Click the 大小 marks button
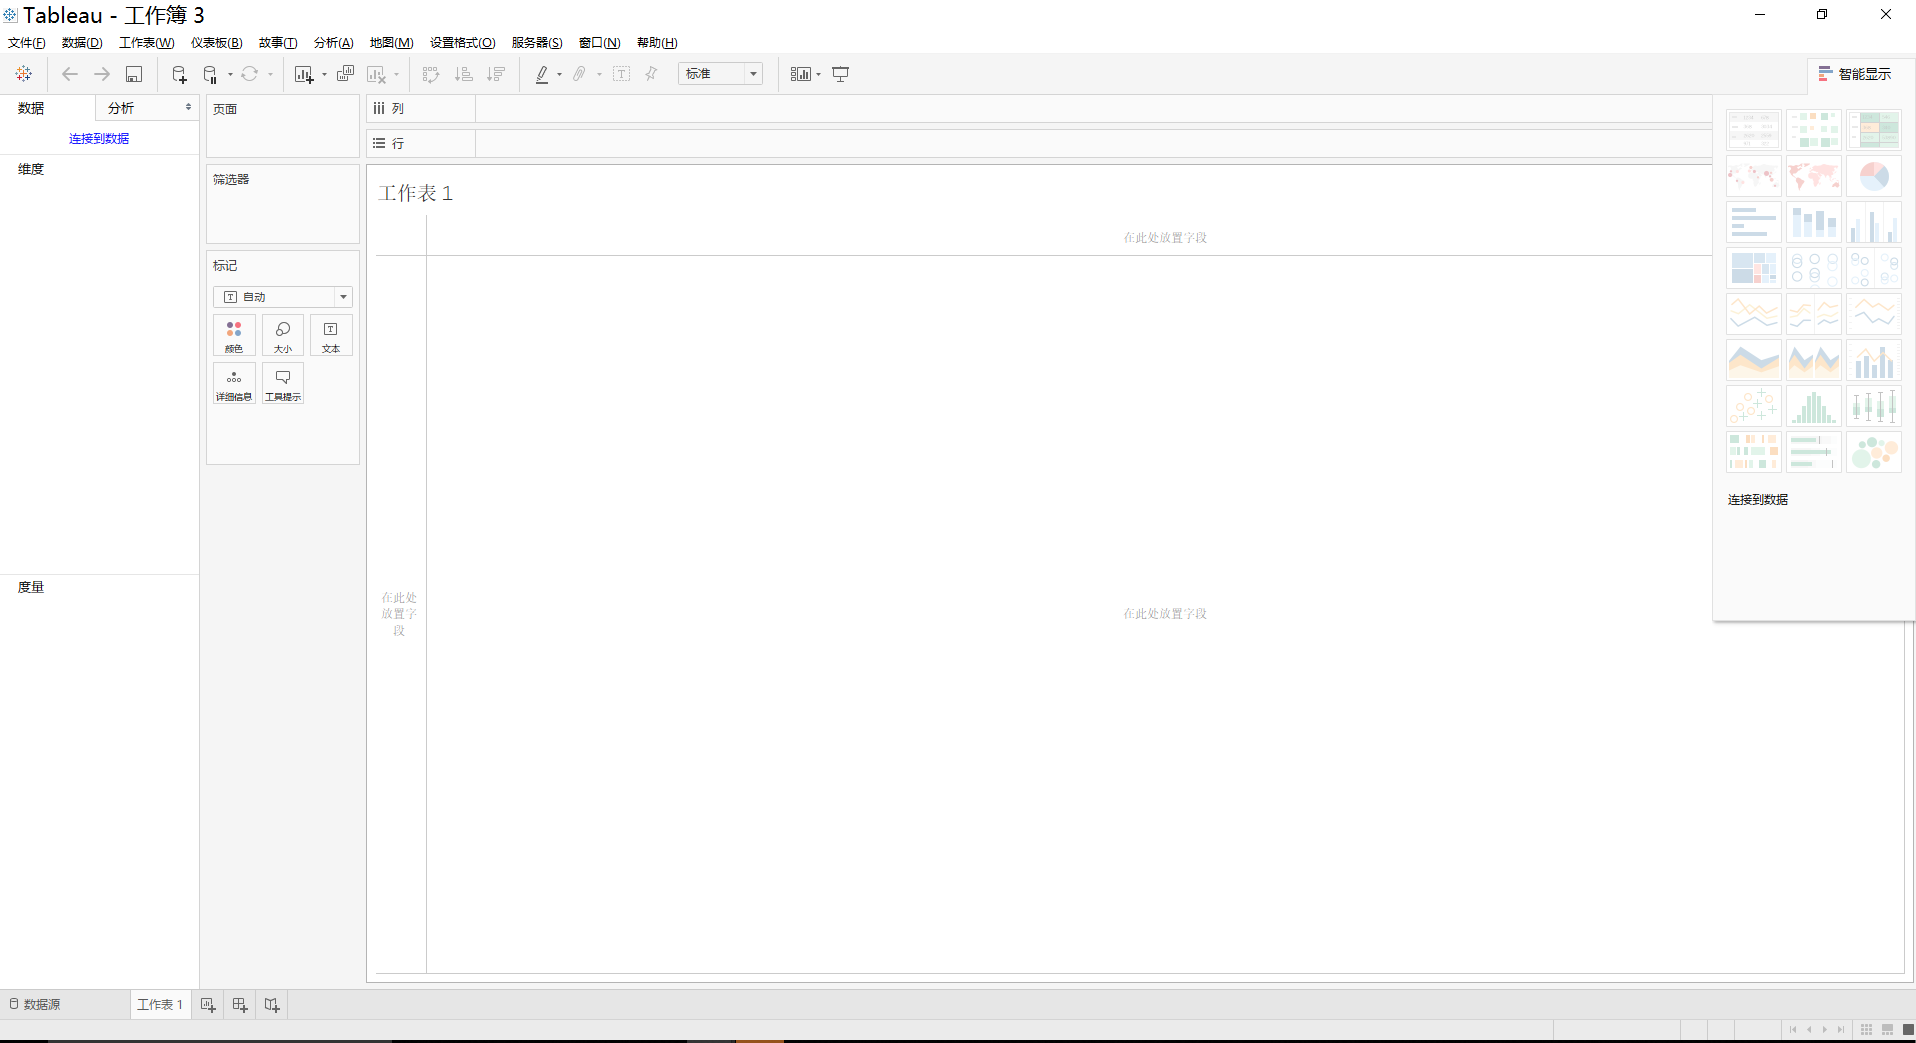Screen dimensions: 1916x1043 click(283, 336)
